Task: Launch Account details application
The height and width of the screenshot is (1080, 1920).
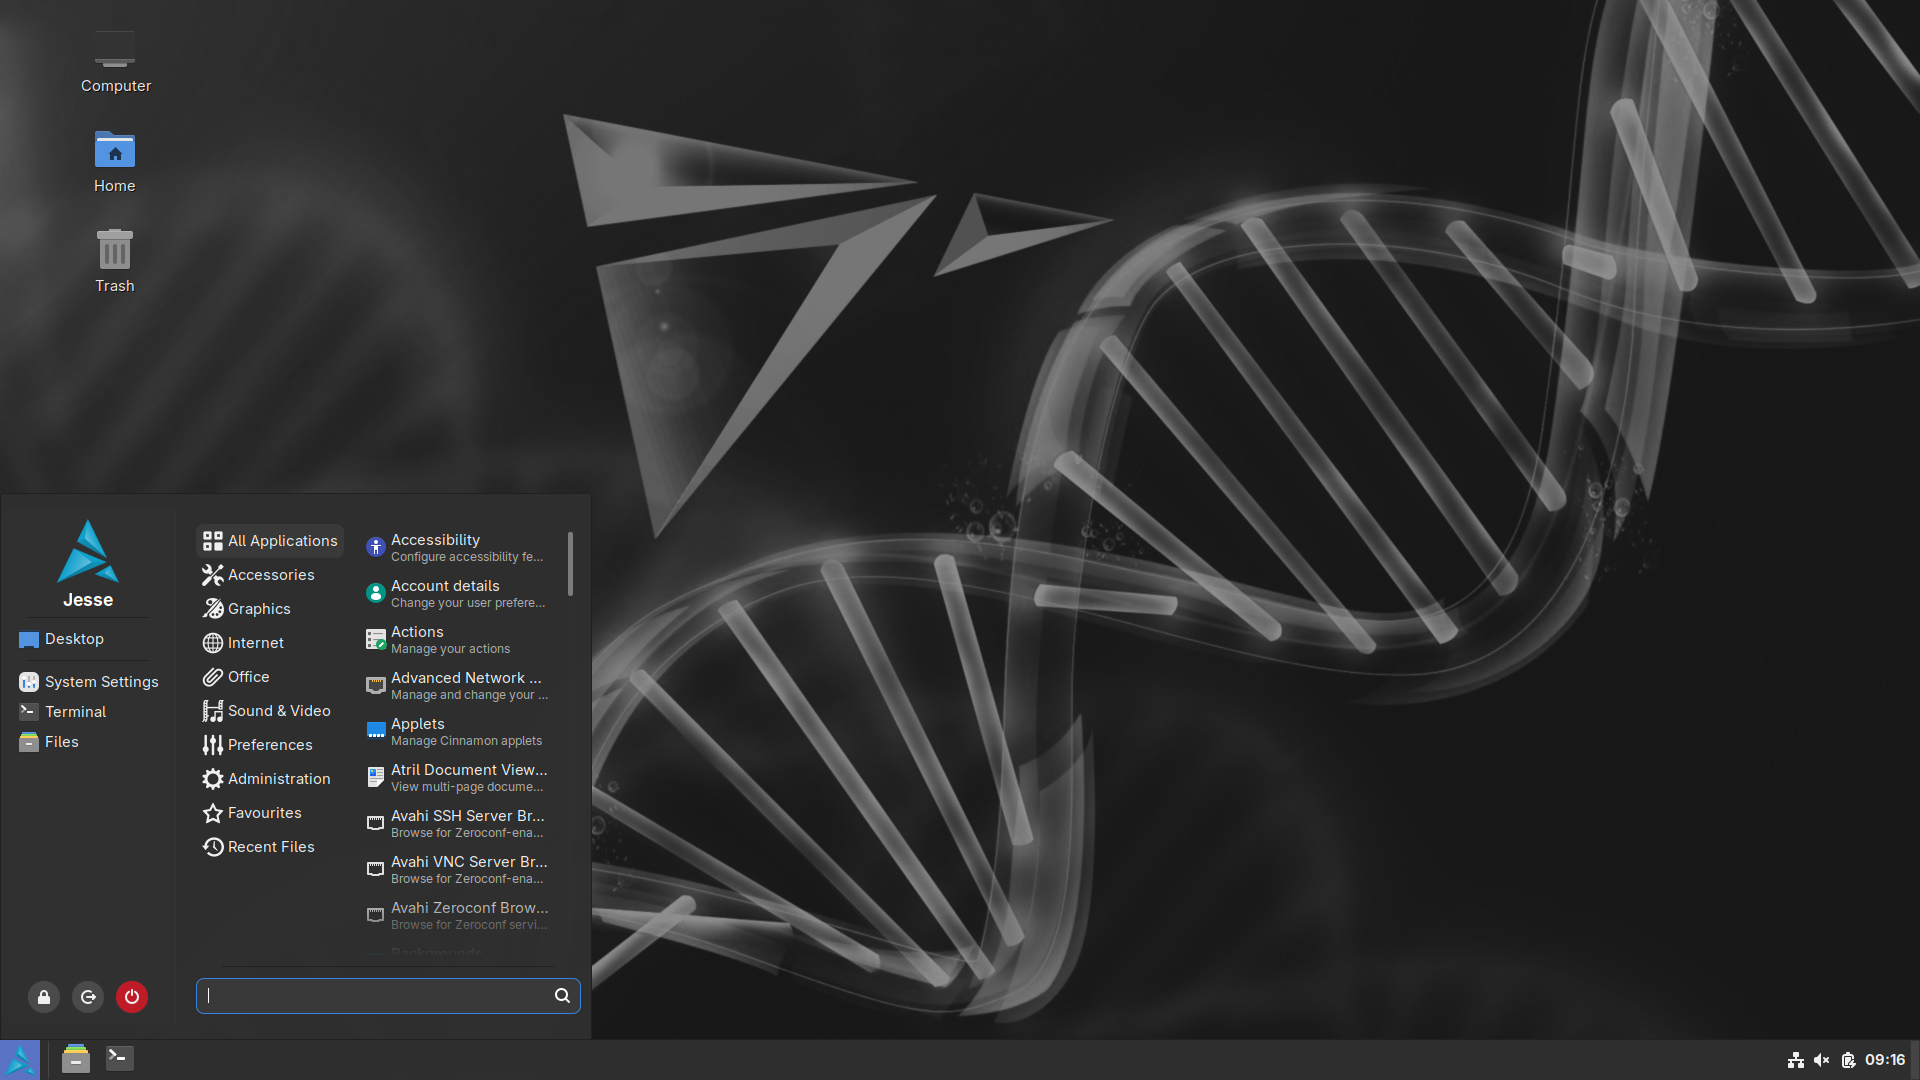Action: click(x=460, y=593)
